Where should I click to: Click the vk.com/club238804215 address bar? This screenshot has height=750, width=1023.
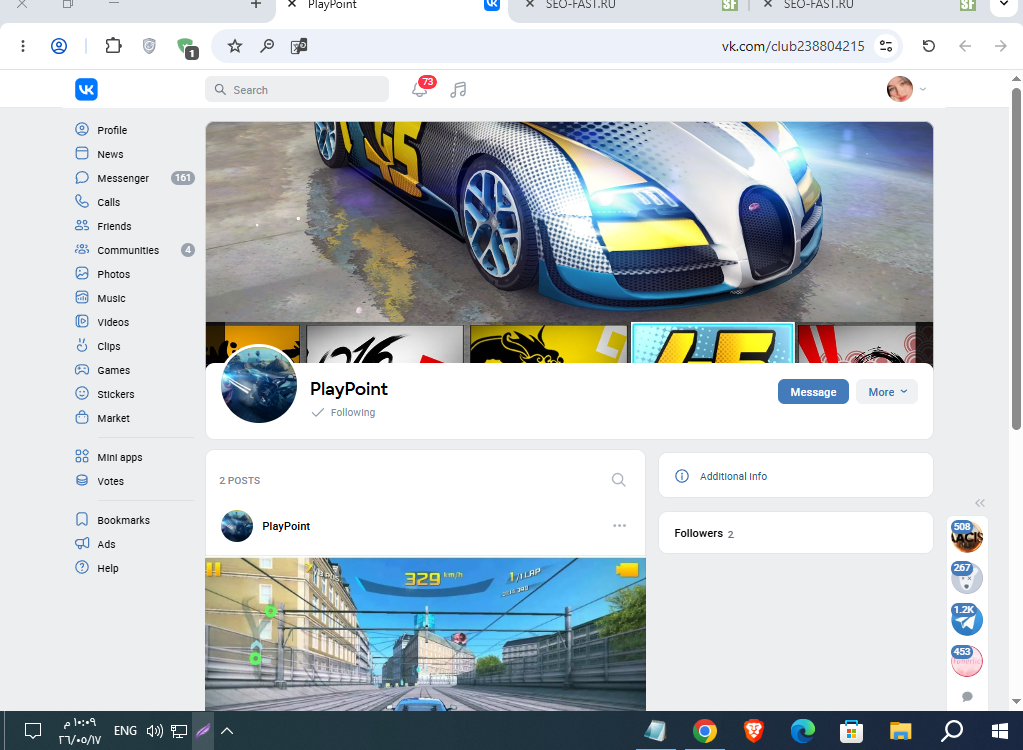(x=792, y=46)
